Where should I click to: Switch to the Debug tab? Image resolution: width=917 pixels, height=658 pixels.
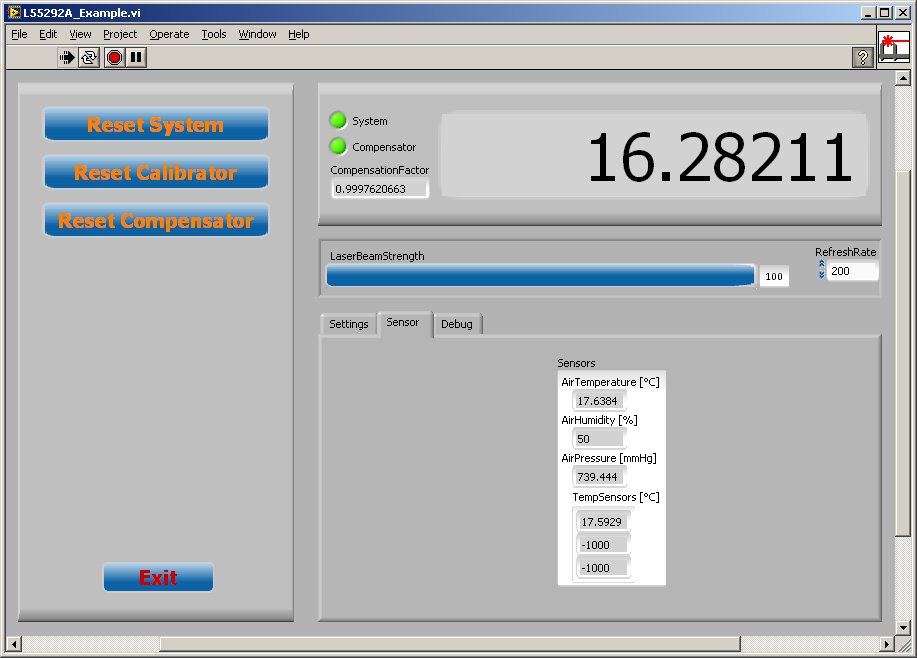457,324
